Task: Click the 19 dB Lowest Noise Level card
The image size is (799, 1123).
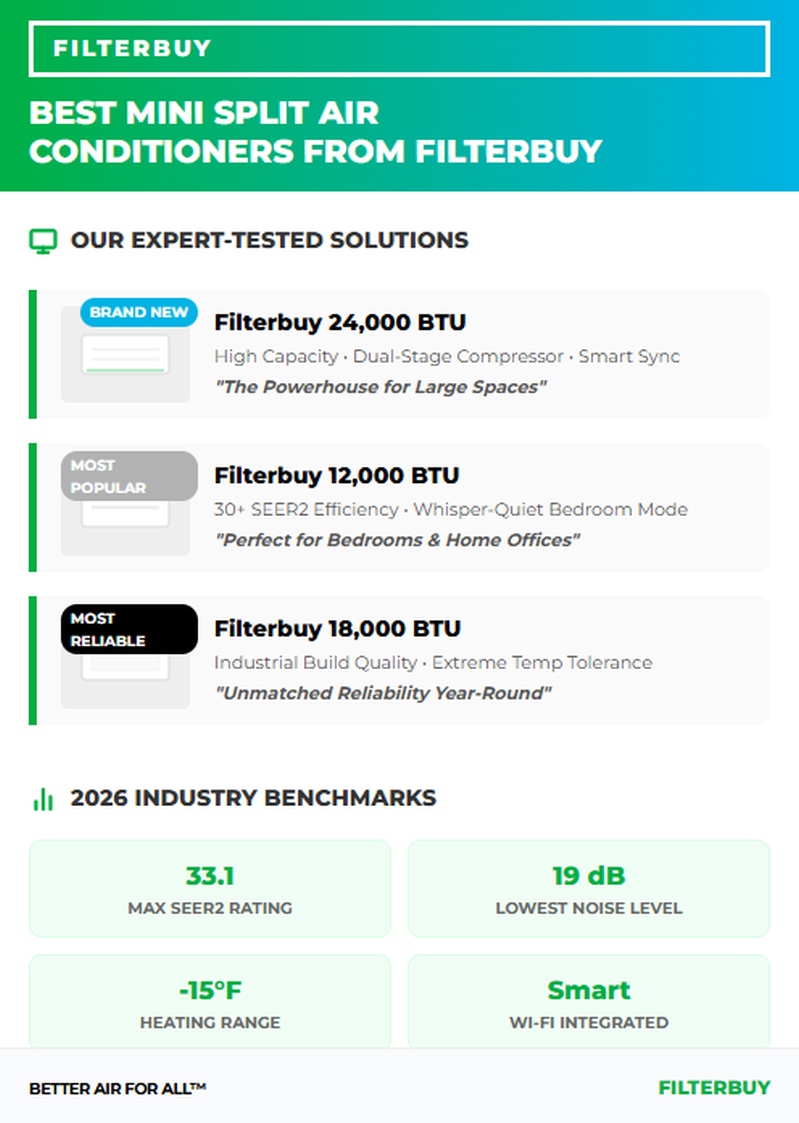Action: [x=589, y=888]
